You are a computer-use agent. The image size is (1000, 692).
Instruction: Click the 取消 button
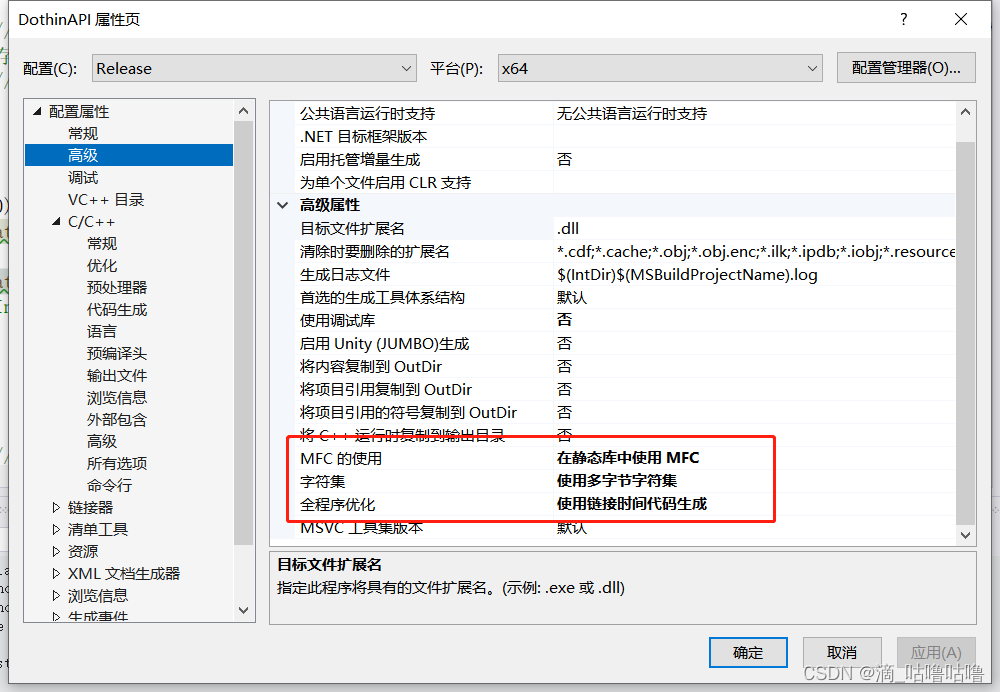click(842, 651)
